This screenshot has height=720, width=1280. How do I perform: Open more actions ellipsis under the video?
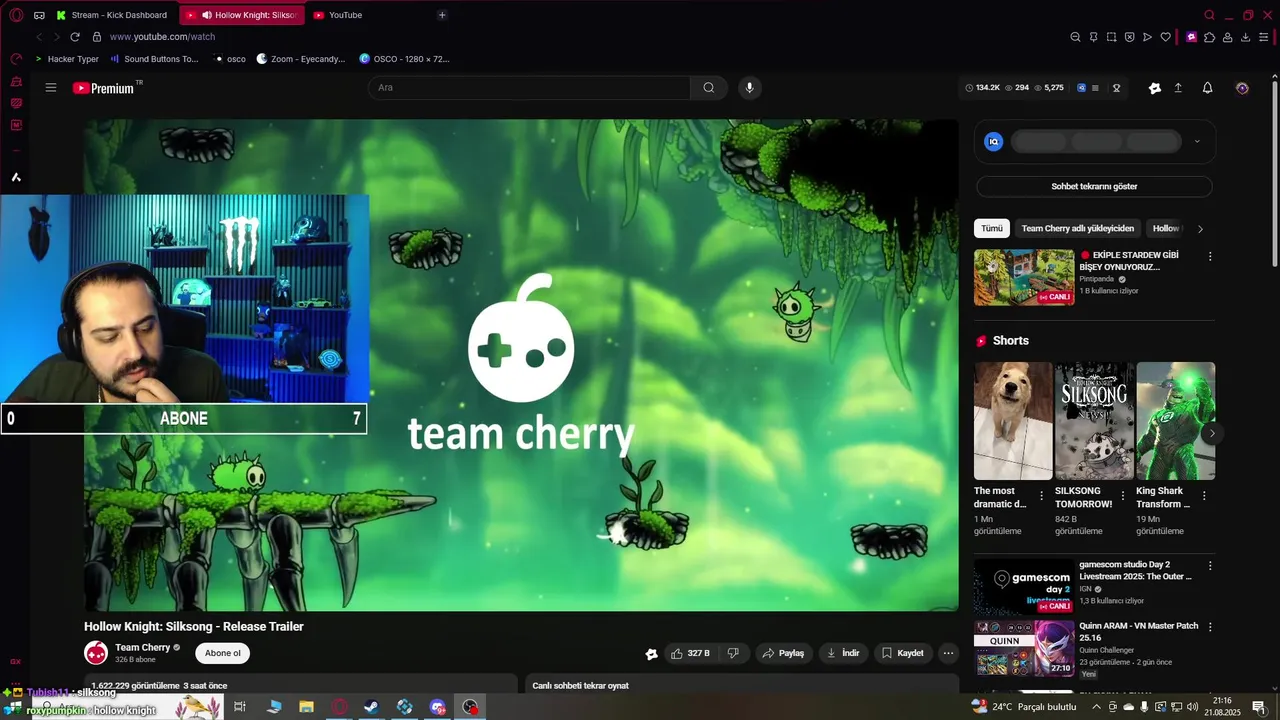[x=948, y=653]
